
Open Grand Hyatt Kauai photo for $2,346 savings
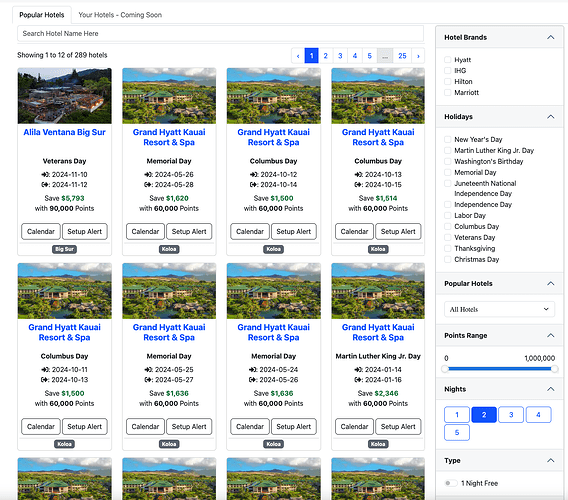coord(378,291)
